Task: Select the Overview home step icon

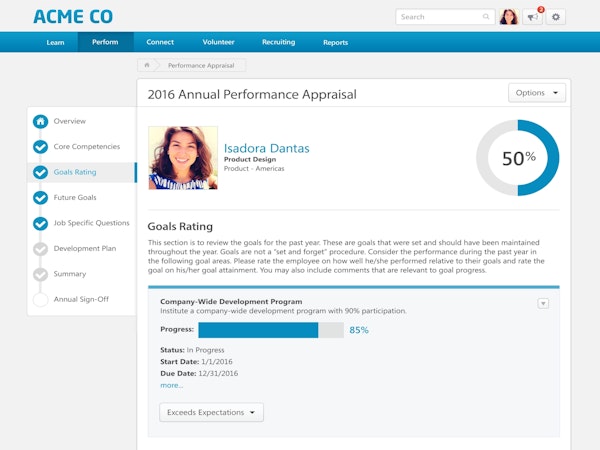Action: point(40,121)
